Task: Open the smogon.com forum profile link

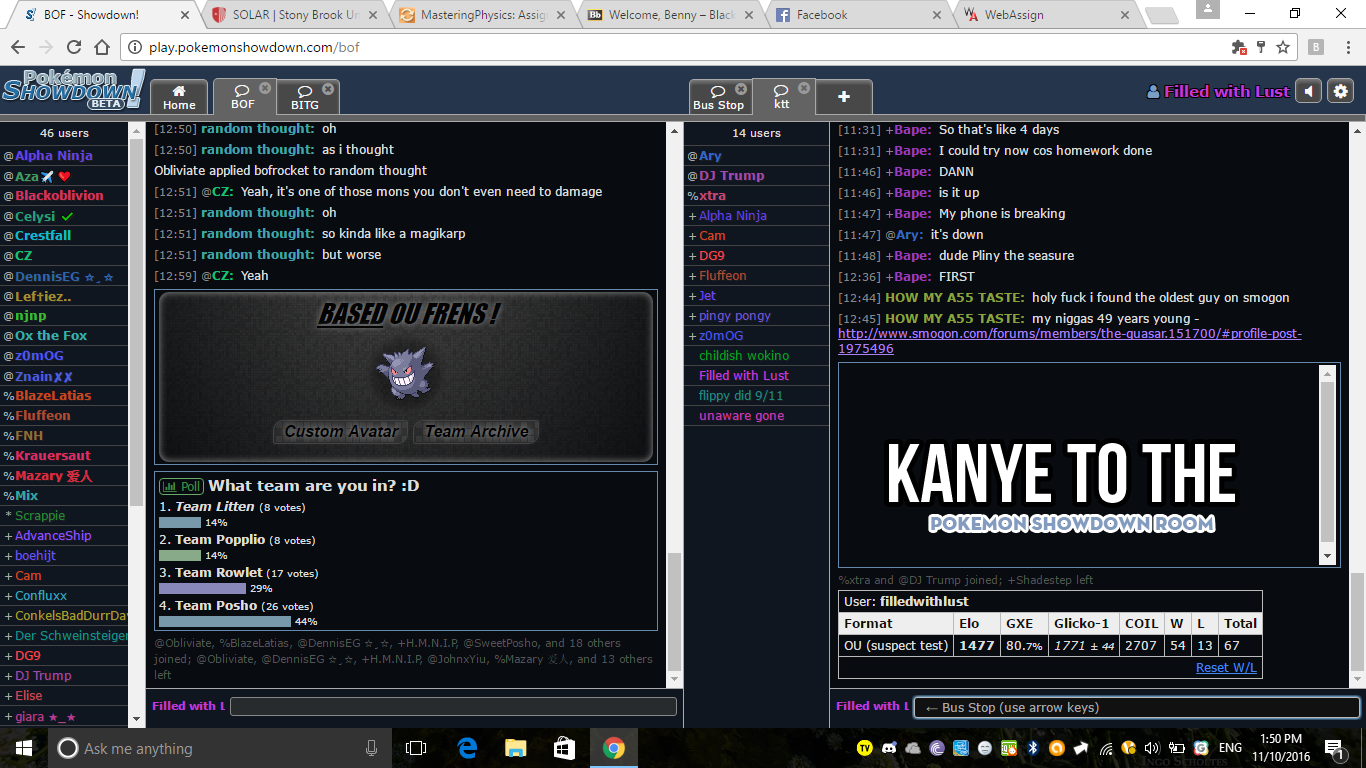Action: pos(1070,341)
